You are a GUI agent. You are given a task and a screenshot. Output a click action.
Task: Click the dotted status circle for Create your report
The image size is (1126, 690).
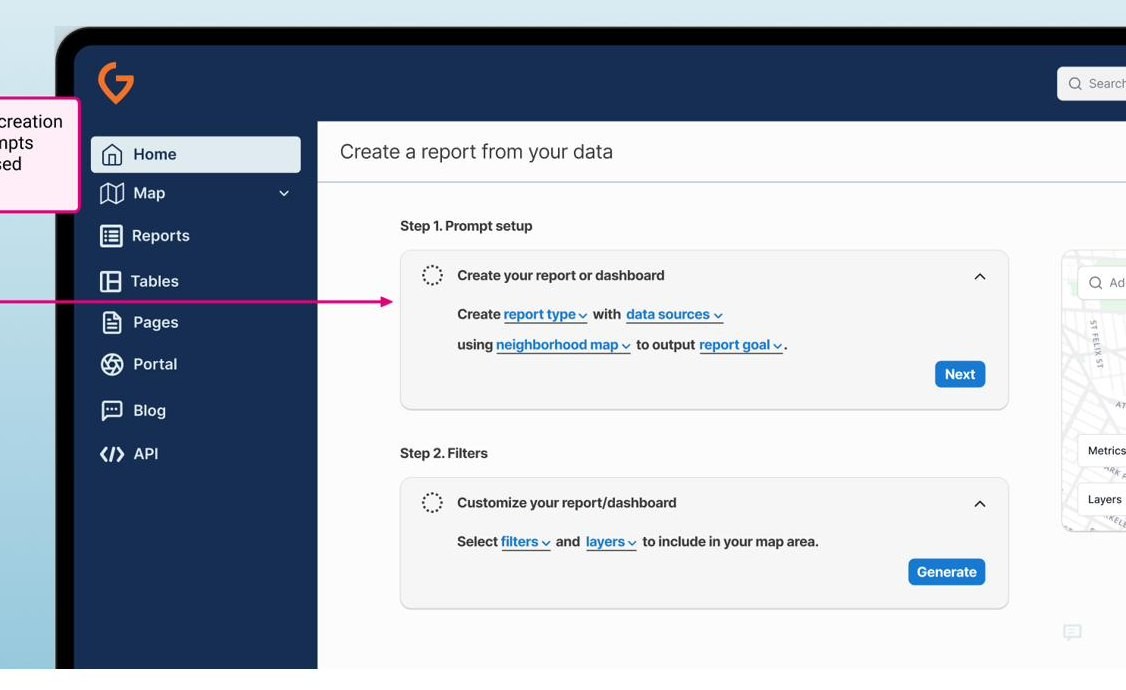point(432,275)
